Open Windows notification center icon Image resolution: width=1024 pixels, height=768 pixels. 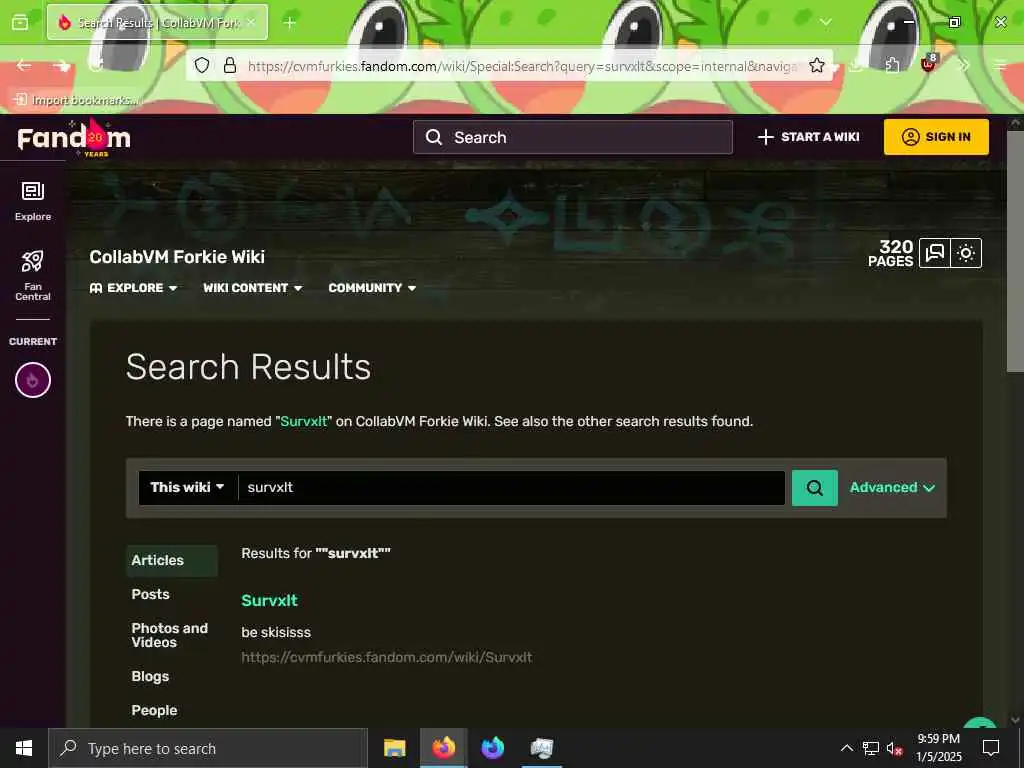pos(991,748)
